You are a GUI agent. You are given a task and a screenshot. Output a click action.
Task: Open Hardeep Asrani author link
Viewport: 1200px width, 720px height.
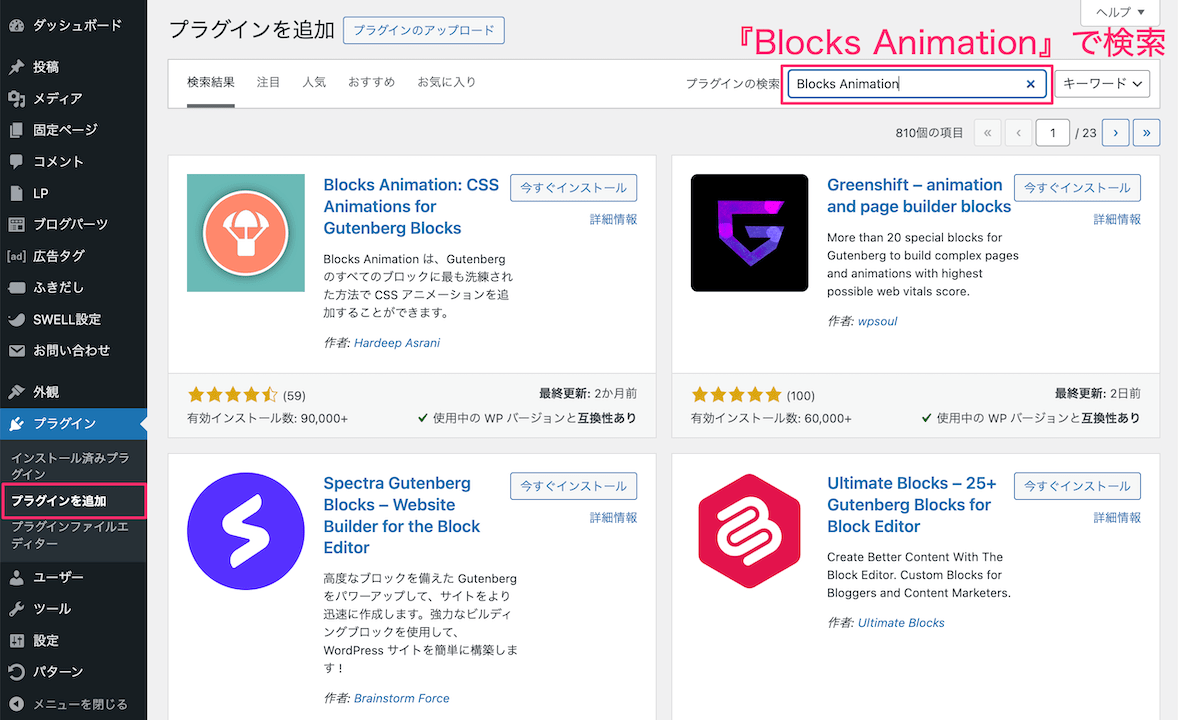397,343
